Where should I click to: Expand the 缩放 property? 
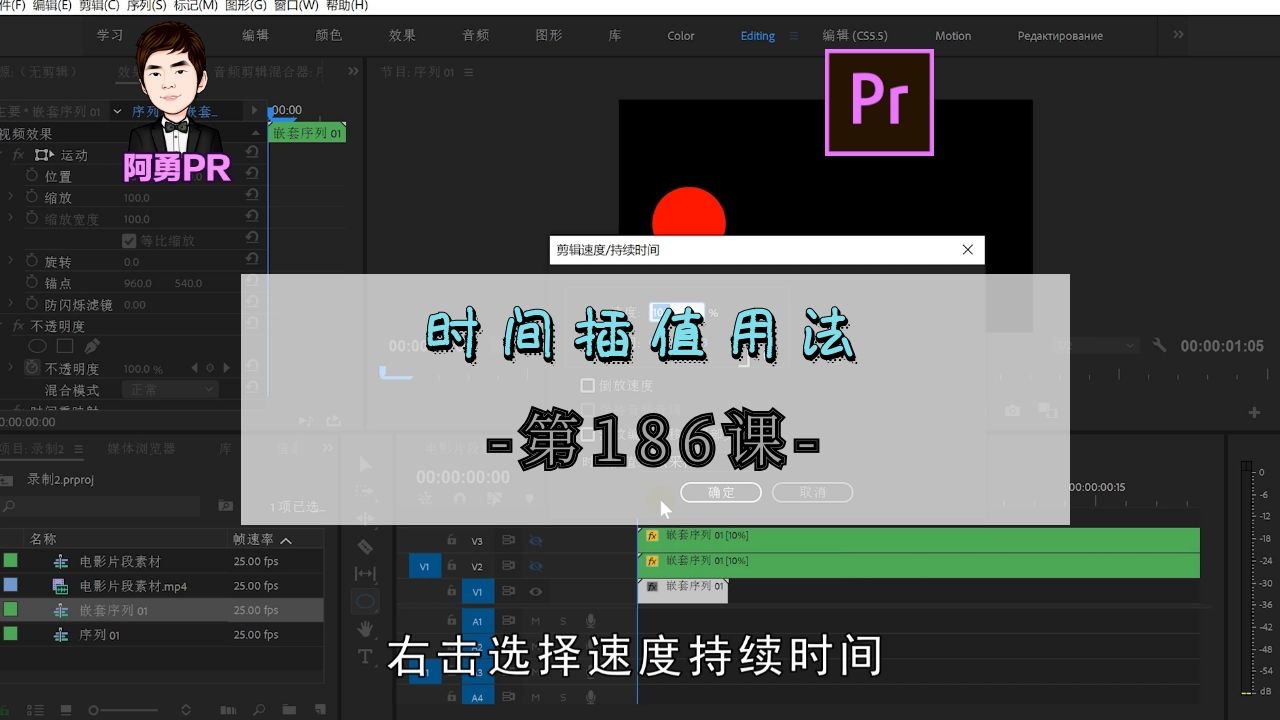11,197
